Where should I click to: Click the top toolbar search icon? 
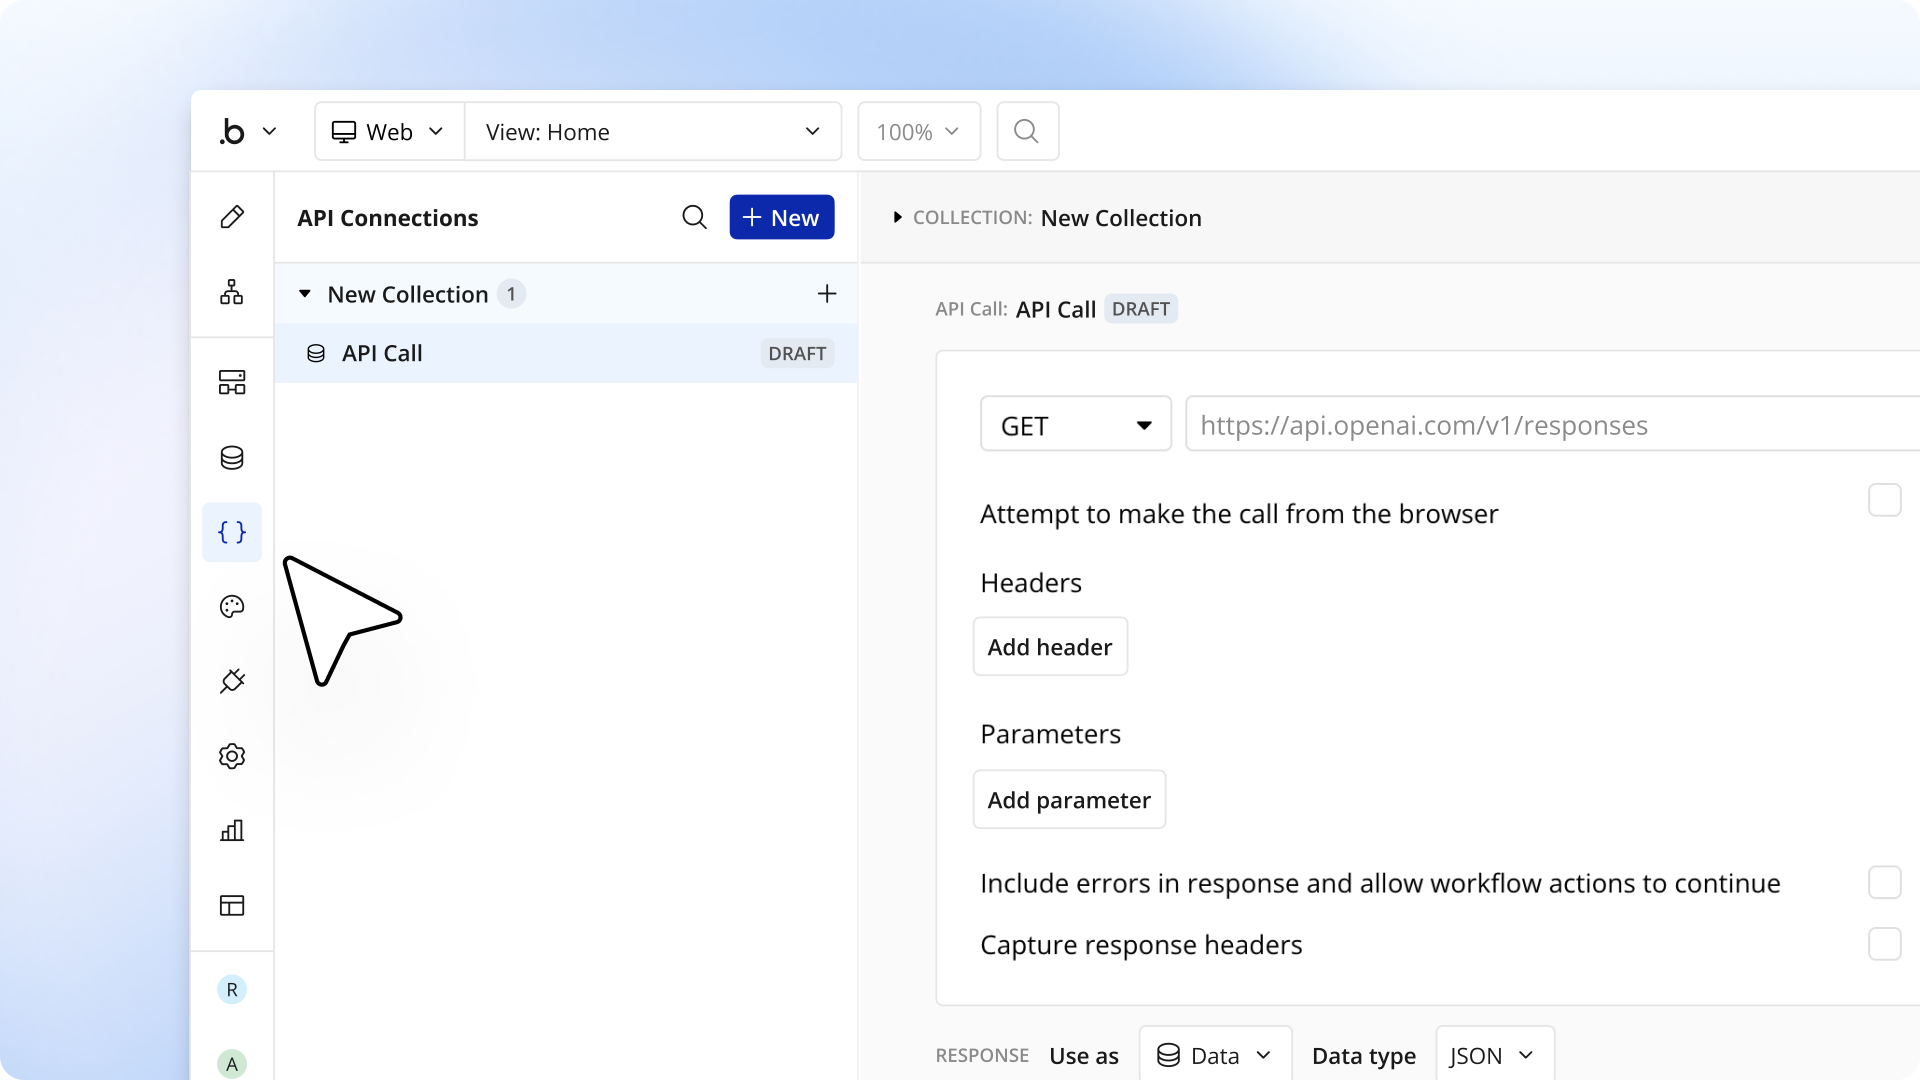tap(1026, 131)
